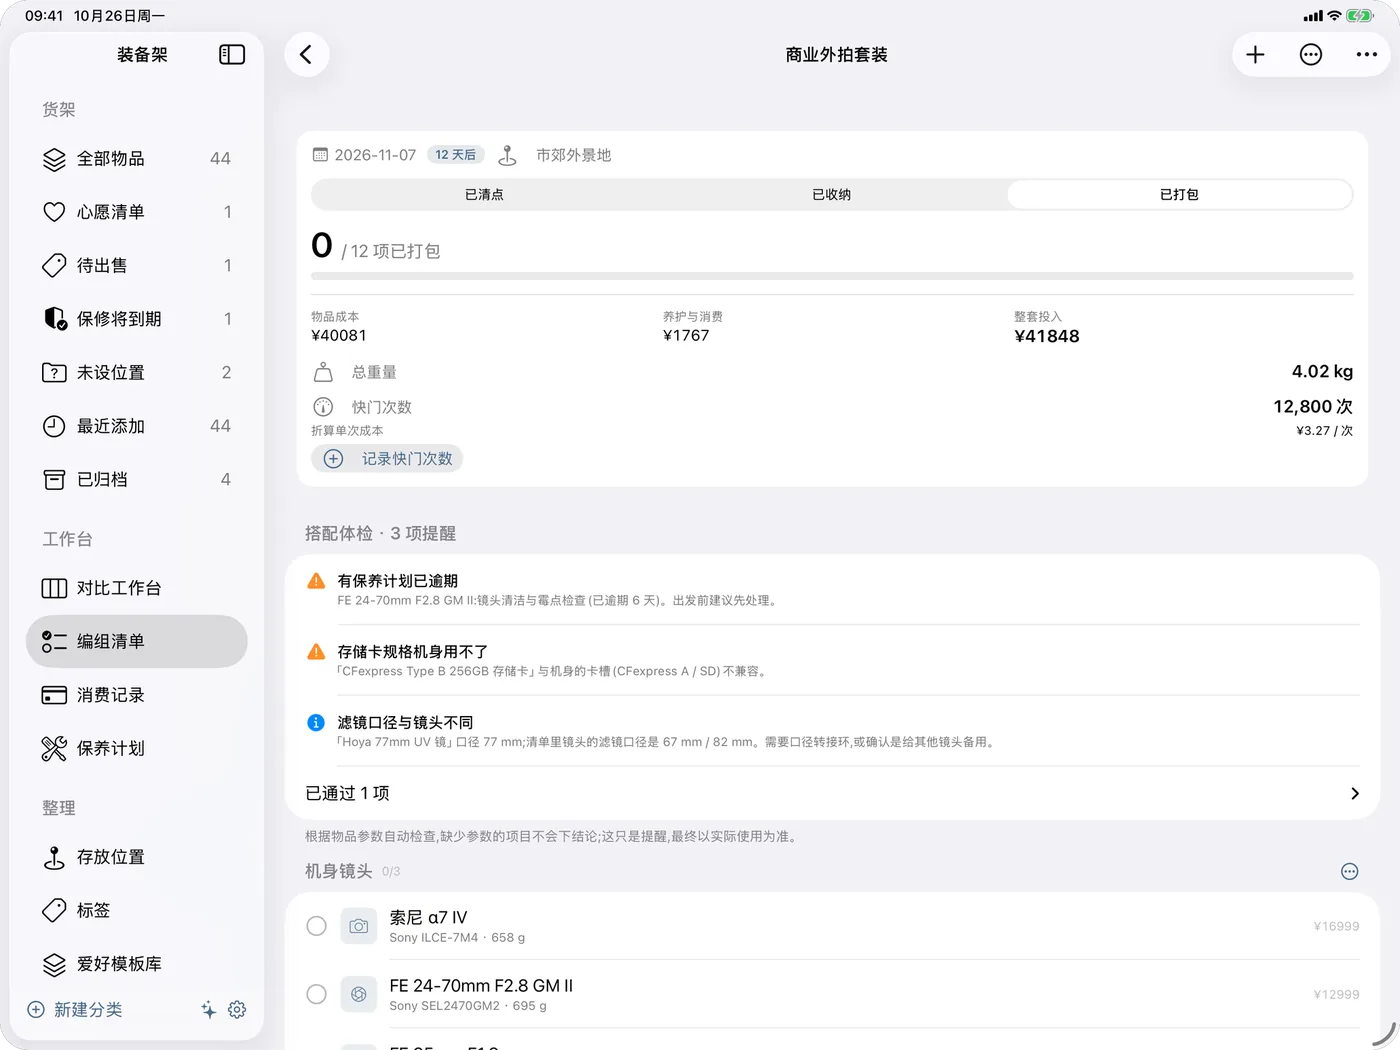The height and width of the screenshot is (1050, 1400).
Task: Switch to the 已收纳 tab
Action: pos(832,194)
